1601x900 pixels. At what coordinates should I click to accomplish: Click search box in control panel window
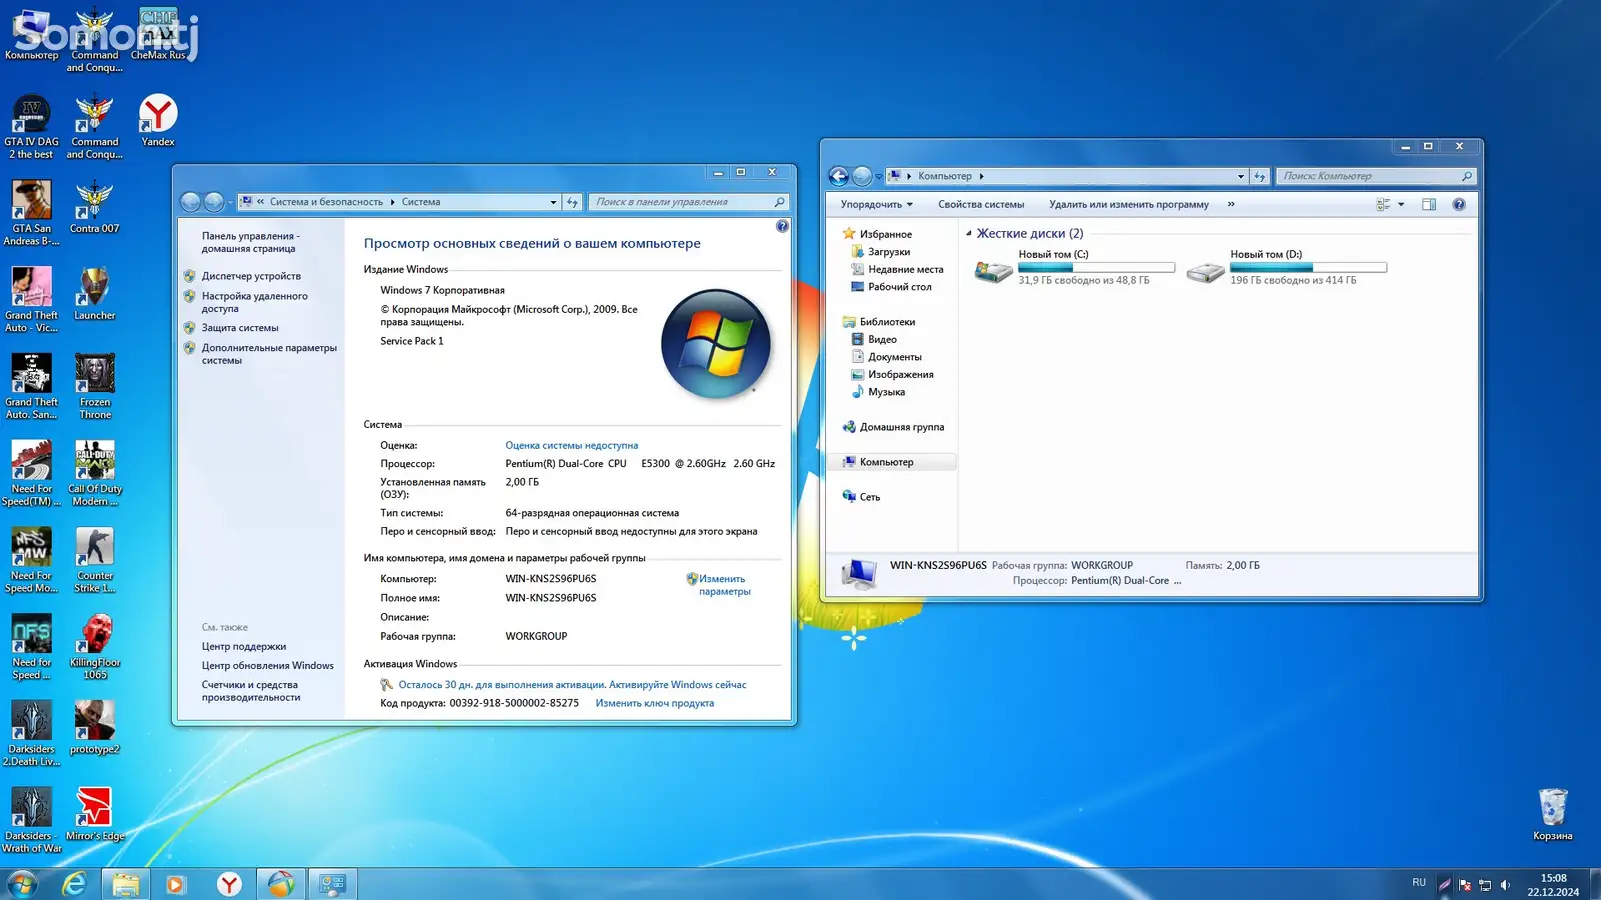686,202
